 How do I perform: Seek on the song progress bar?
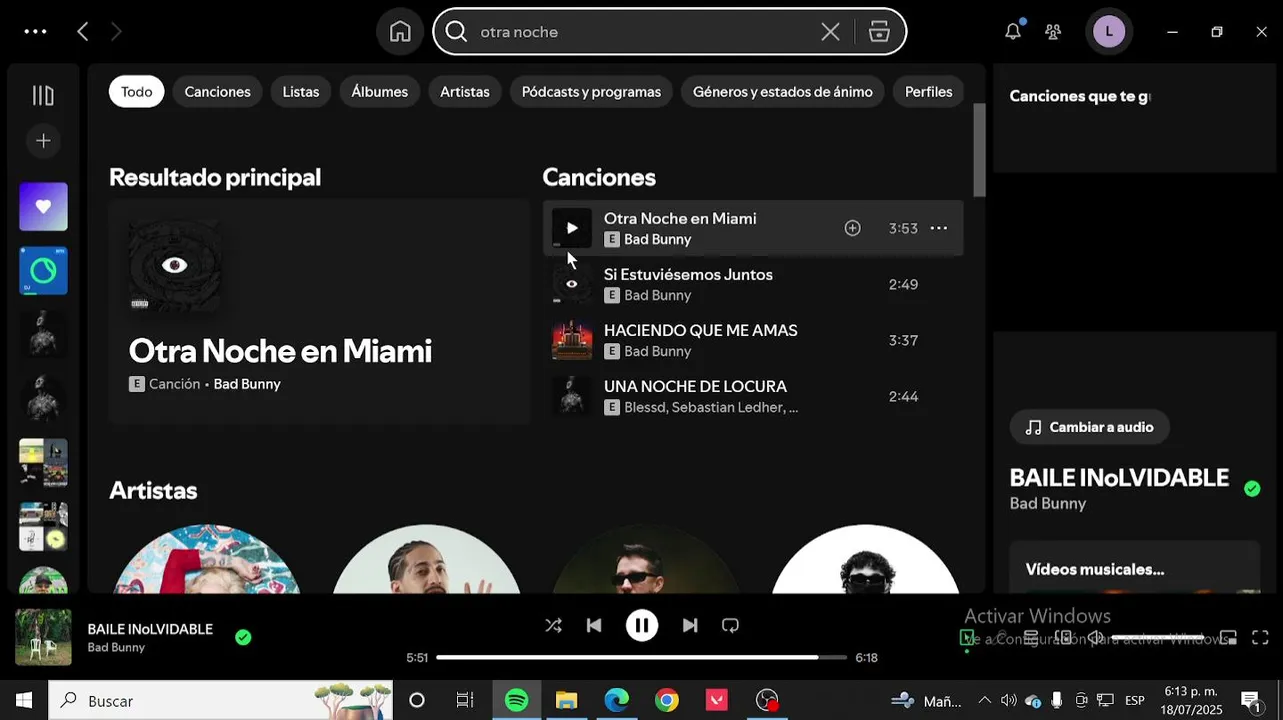(x=641, y=658)
